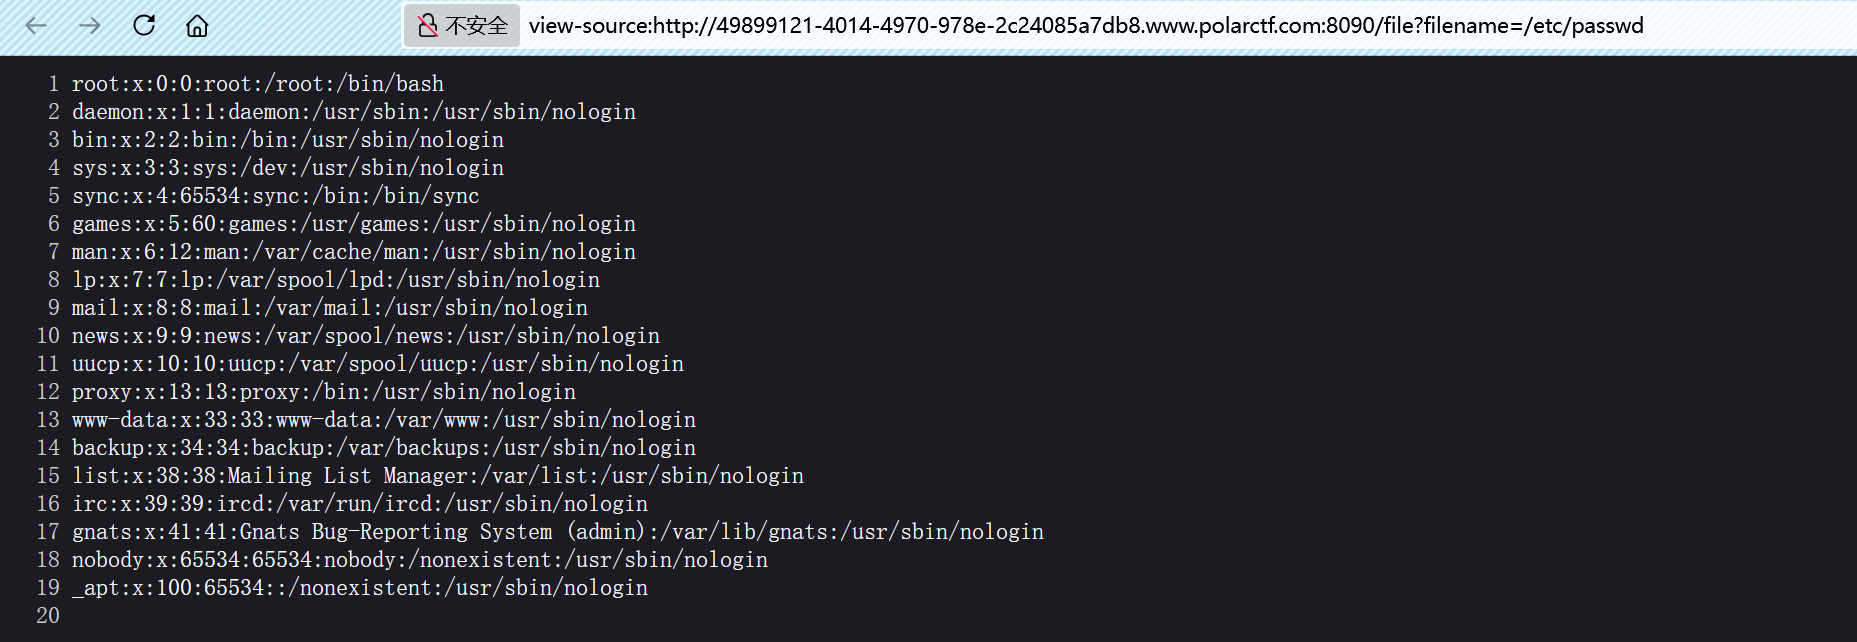Click the Gnats Bug-Reporting System line
Viewport: 1857px width, 642px height.
(x=557, y=532)
